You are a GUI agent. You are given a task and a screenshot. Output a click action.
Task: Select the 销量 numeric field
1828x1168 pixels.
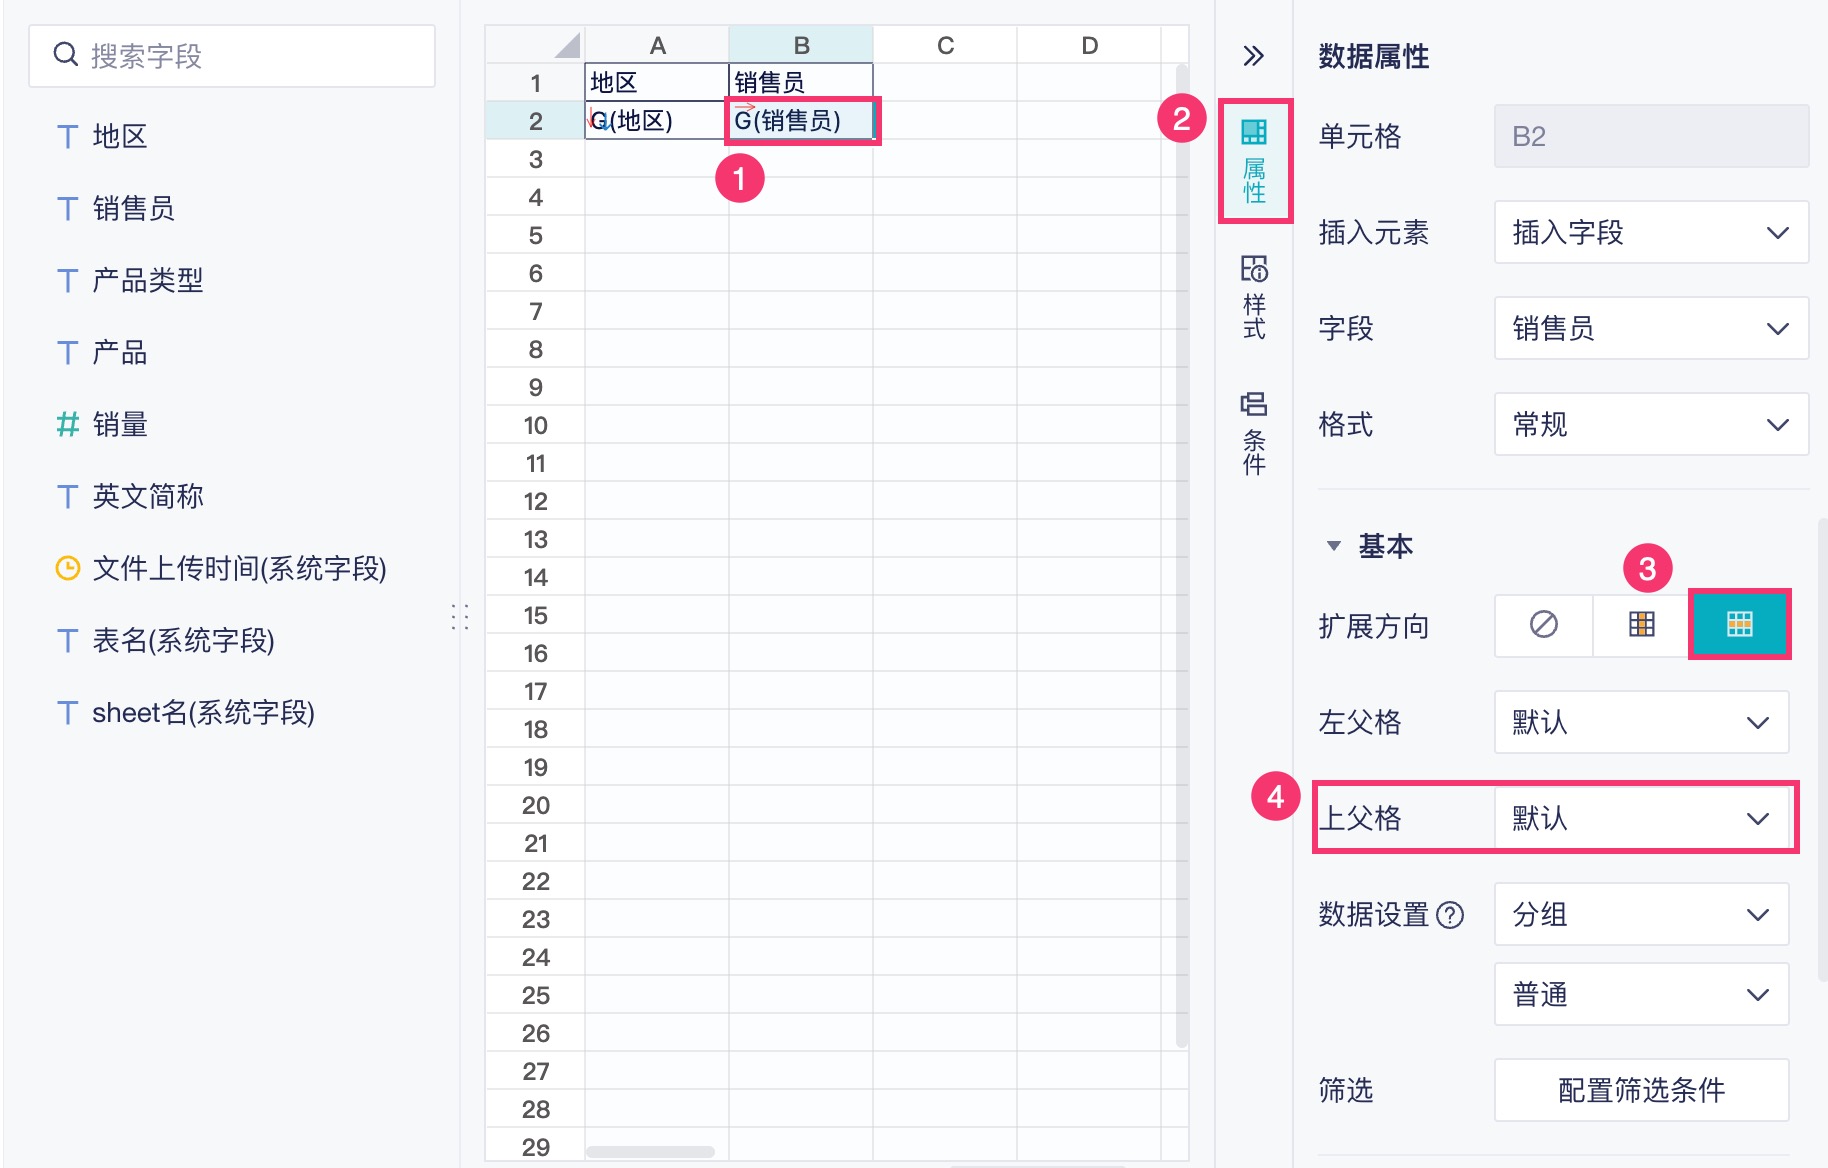tap(120, 425)
